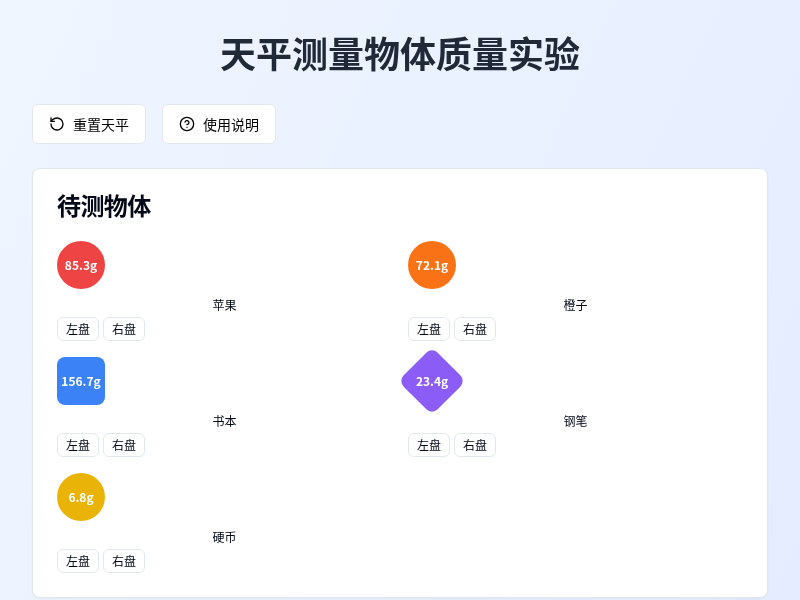The image size is (800, 600).
Task: Select the yellow coin icon labeled 6.8g
Action: point(81,497)
